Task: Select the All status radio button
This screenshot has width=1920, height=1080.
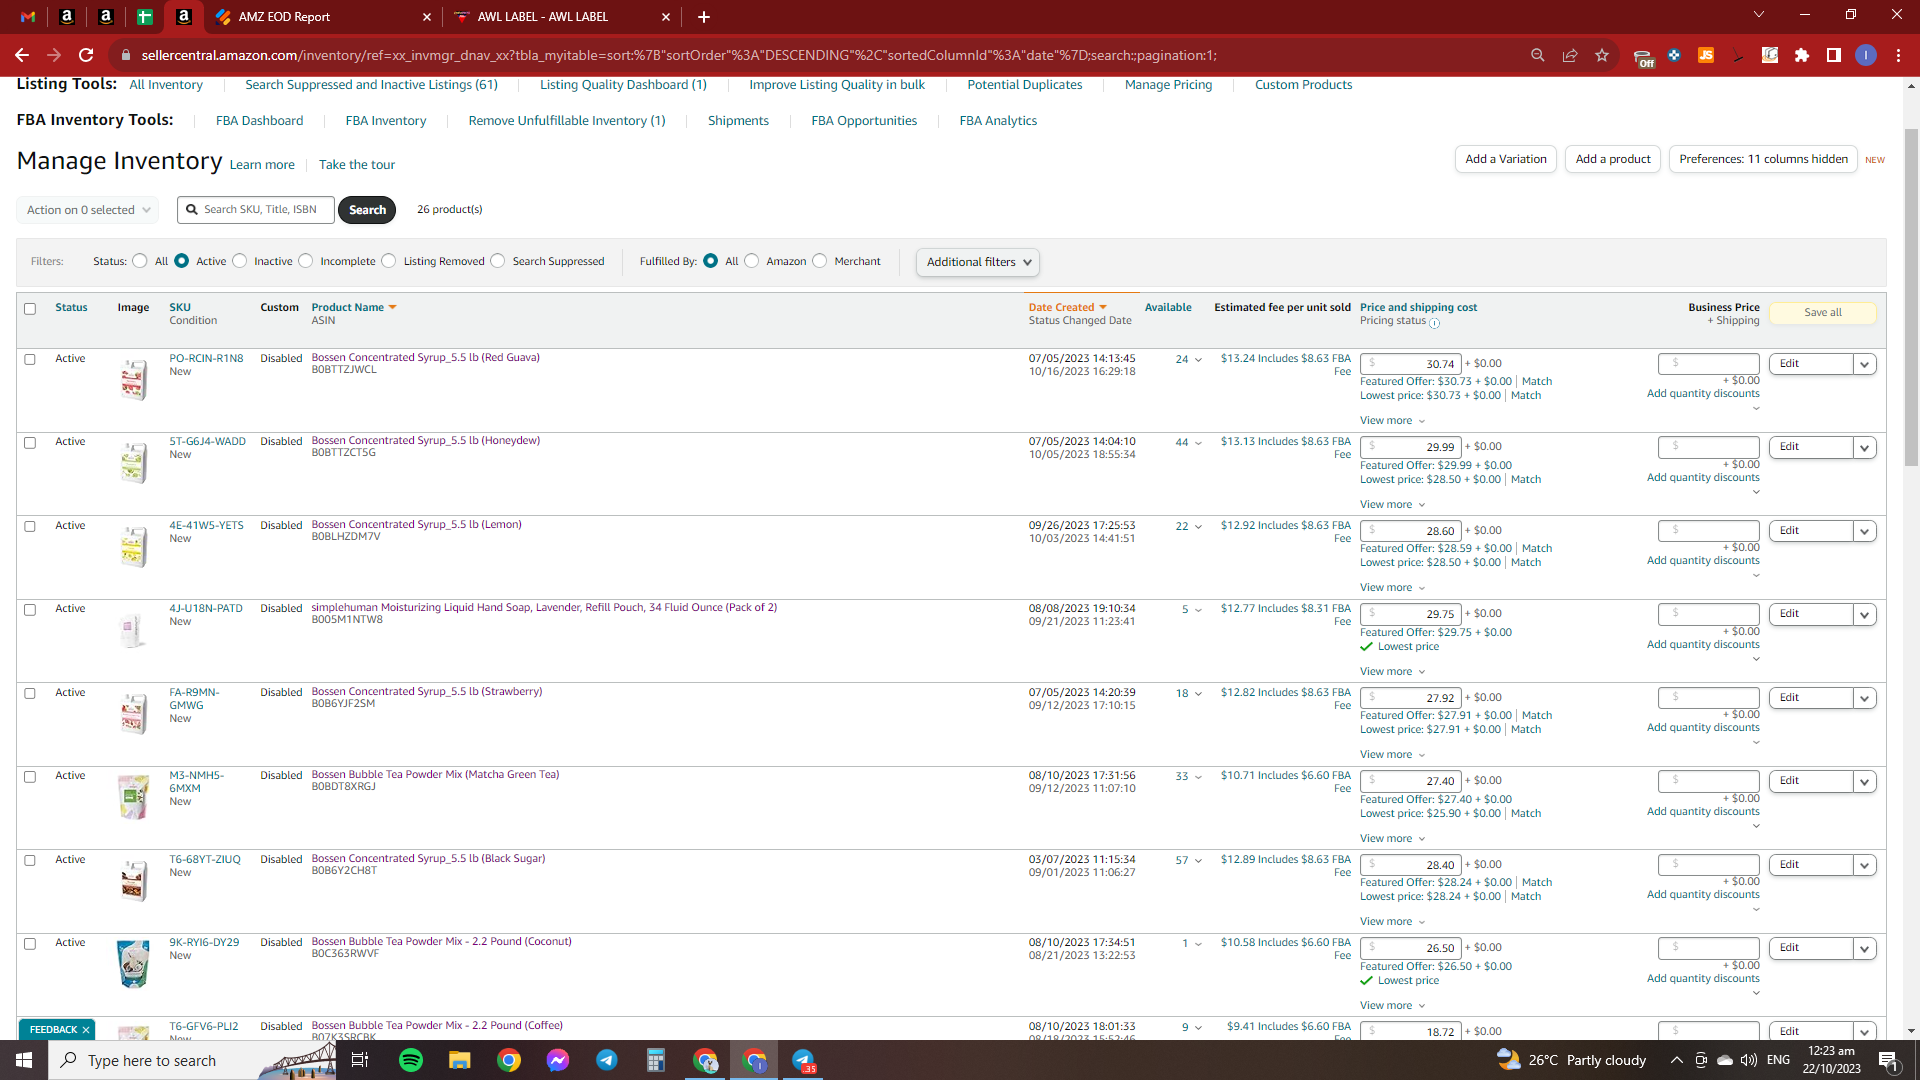Action: click(x=140, y=261)
